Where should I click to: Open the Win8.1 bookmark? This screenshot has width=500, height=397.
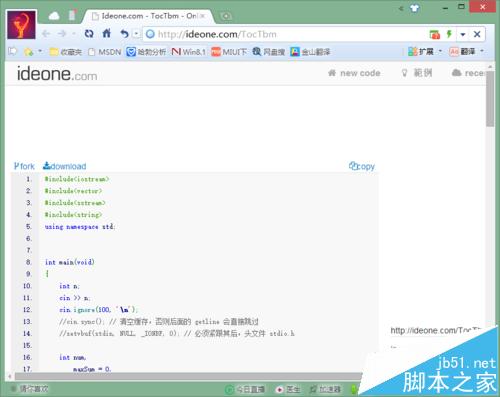pyautogui.click(x=189, y=52)
